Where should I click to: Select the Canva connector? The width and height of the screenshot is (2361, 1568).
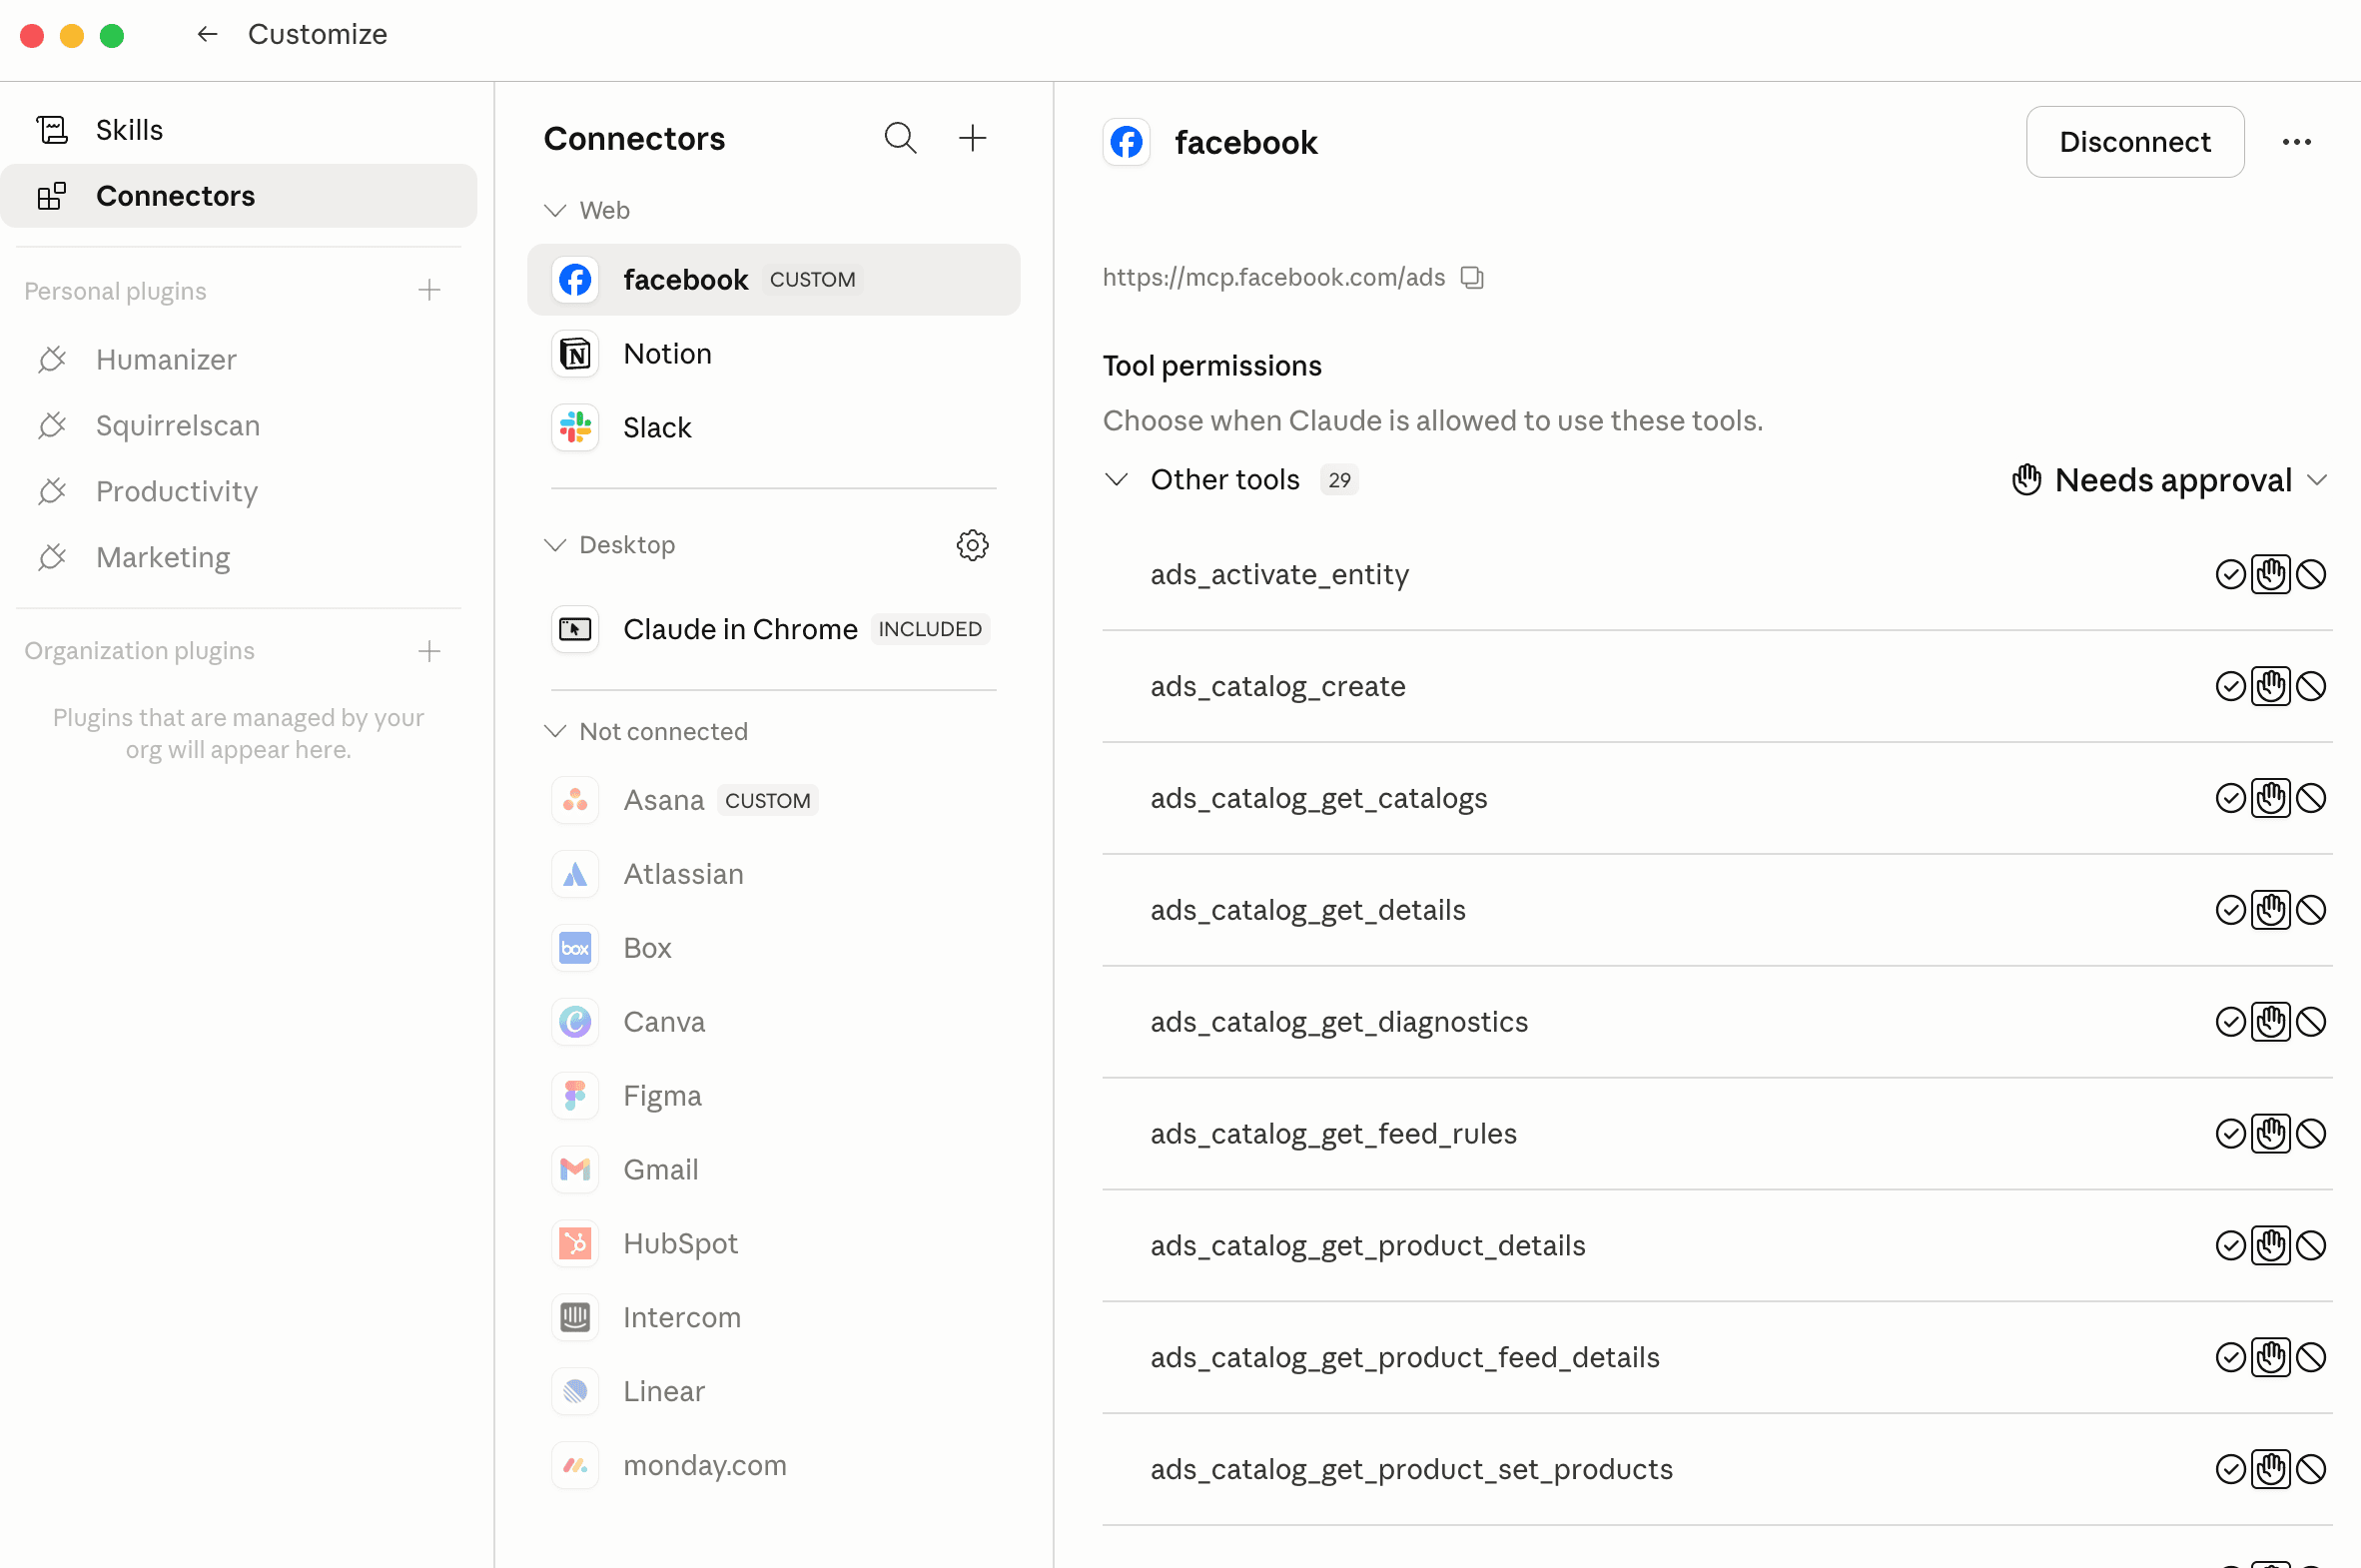coord(773,1022)
